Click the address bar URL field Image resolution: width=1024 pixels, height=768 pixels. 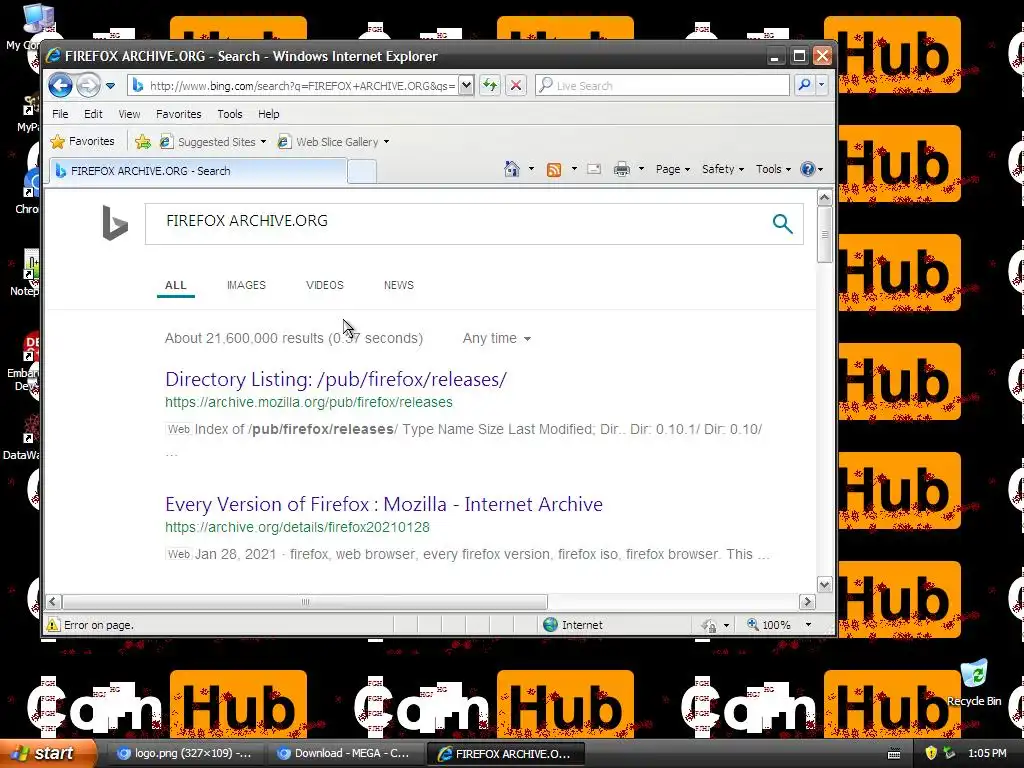pos(302,86)
